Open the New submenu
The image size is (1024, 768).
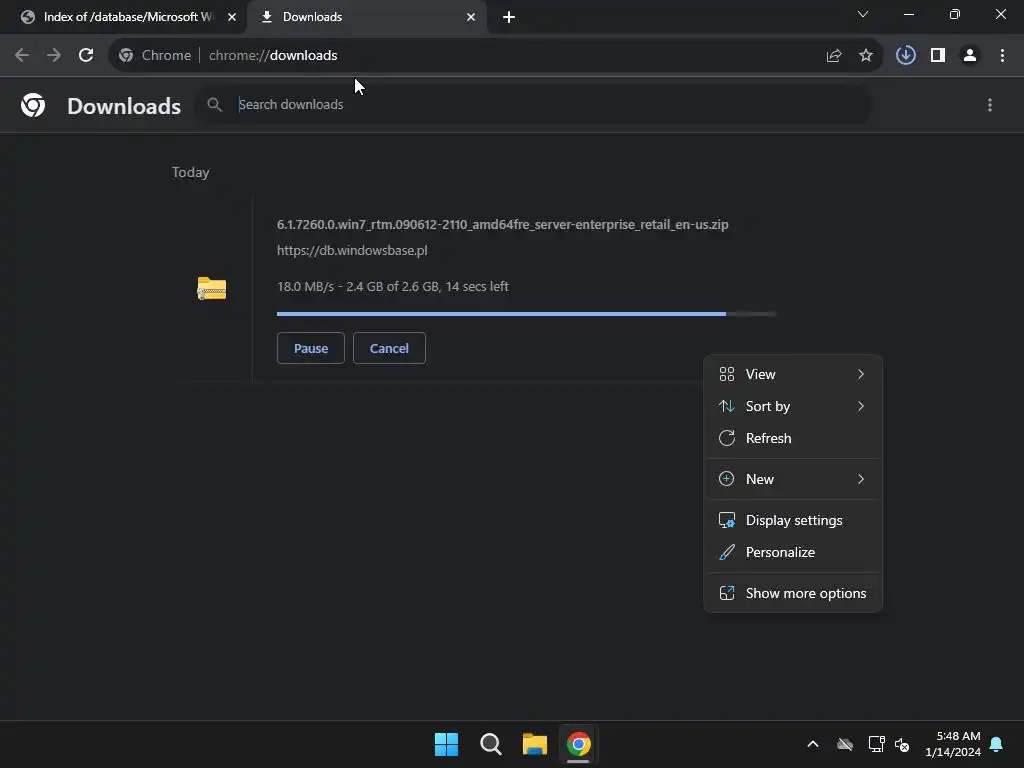[793, 479]
